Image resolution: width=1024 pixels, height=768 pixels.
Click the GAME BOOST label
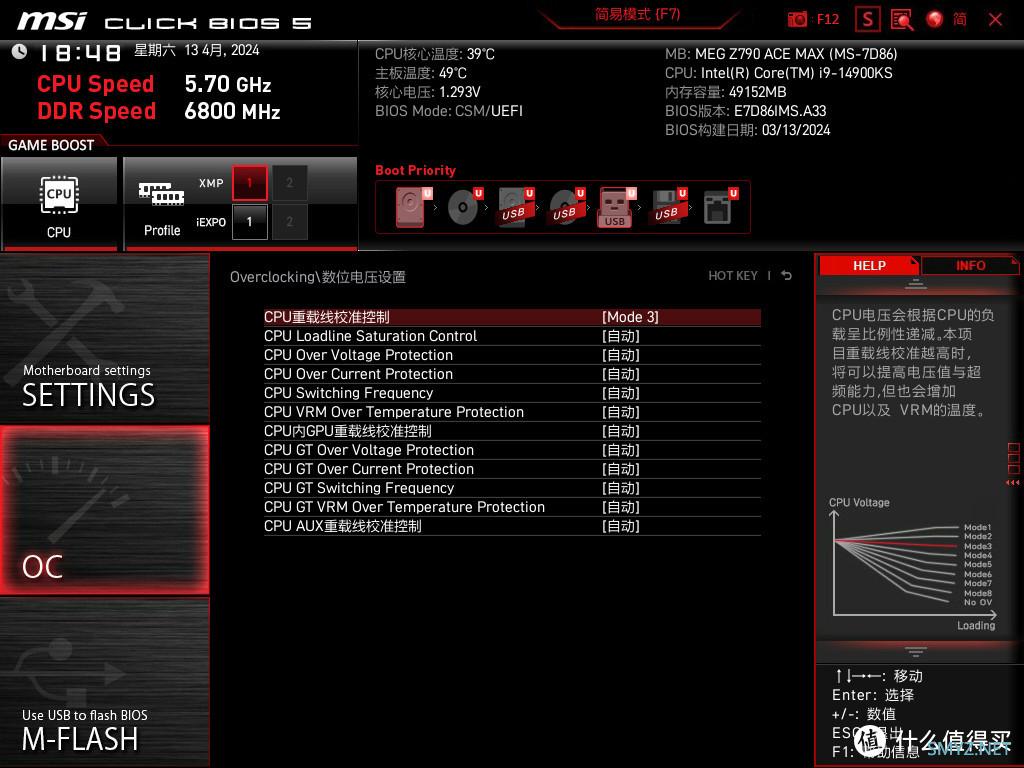tap(51, 145)
